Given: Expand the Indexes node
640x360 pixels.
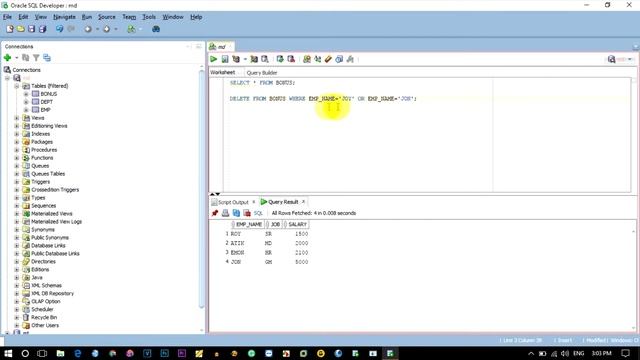Looking at the screenshot, I should (17, 133).
